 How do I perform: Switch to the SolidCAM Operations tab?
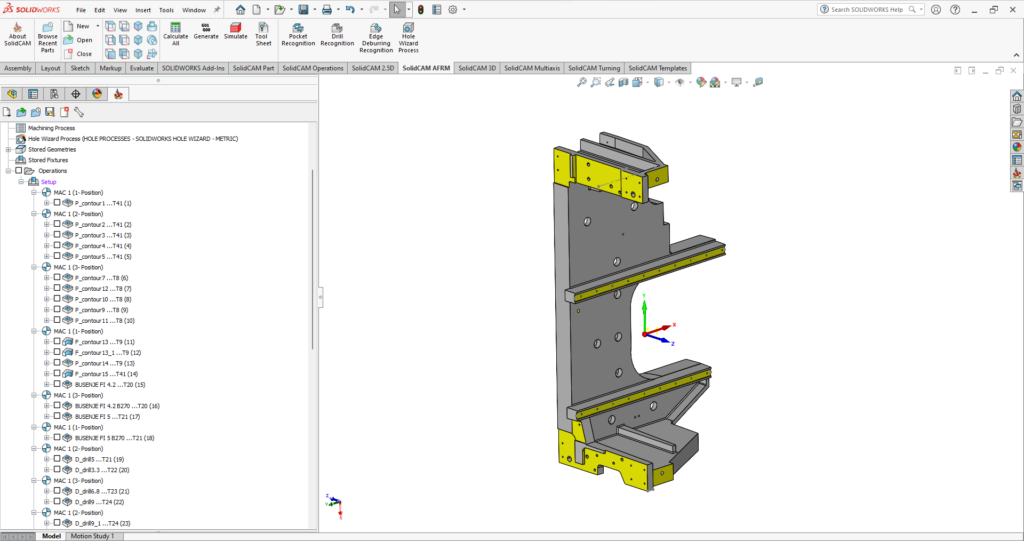pyautogui.click(x=313, y=68)
